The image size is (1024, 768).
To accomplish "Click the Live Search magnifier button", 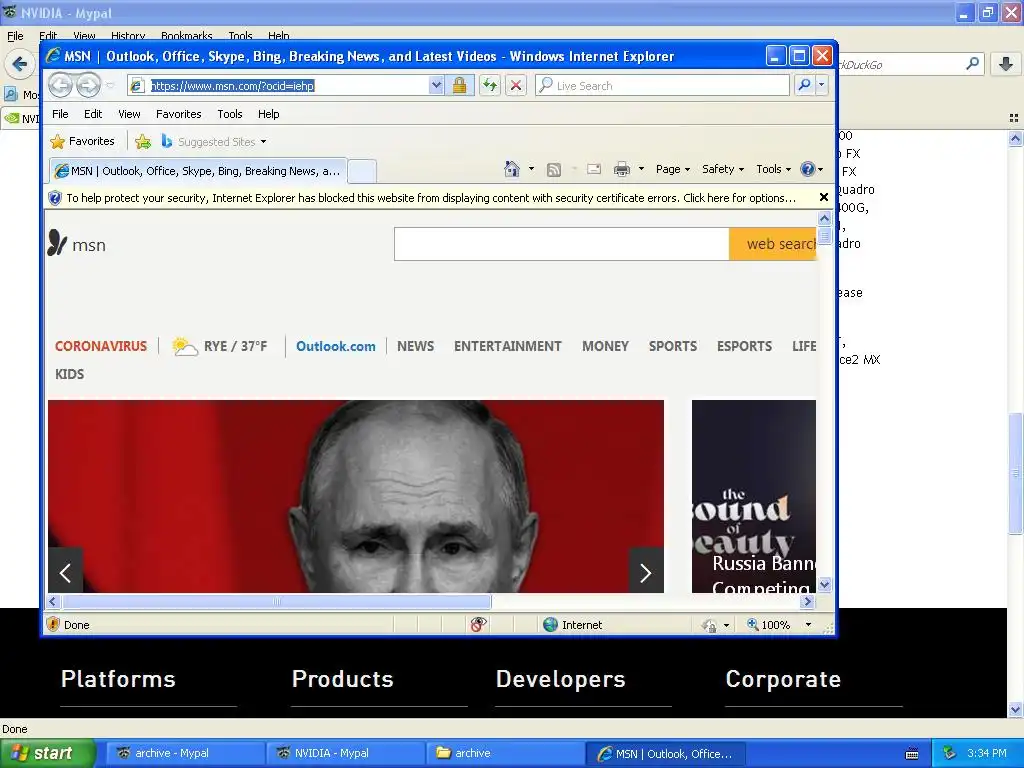I will click(805, 85).
